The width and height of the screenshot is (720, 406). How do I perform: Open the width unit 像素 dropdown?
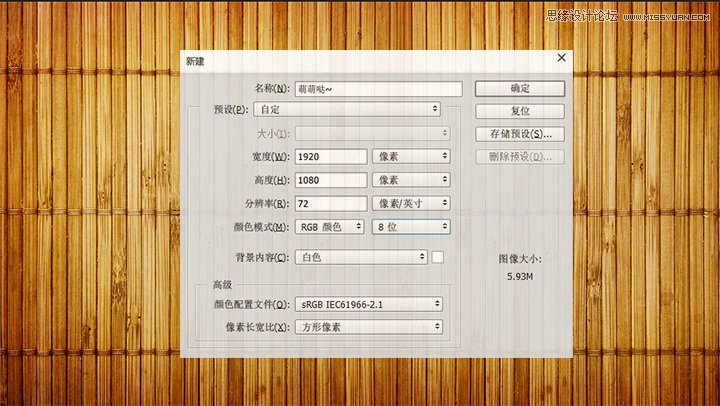click(x=410, y=156)
